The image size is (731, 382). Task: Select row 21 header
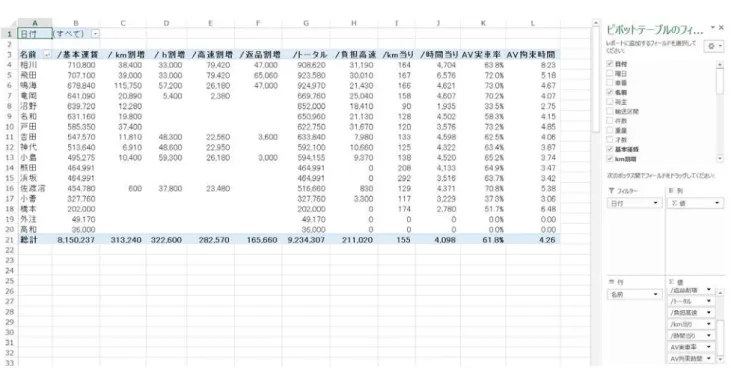click(9, 240)
